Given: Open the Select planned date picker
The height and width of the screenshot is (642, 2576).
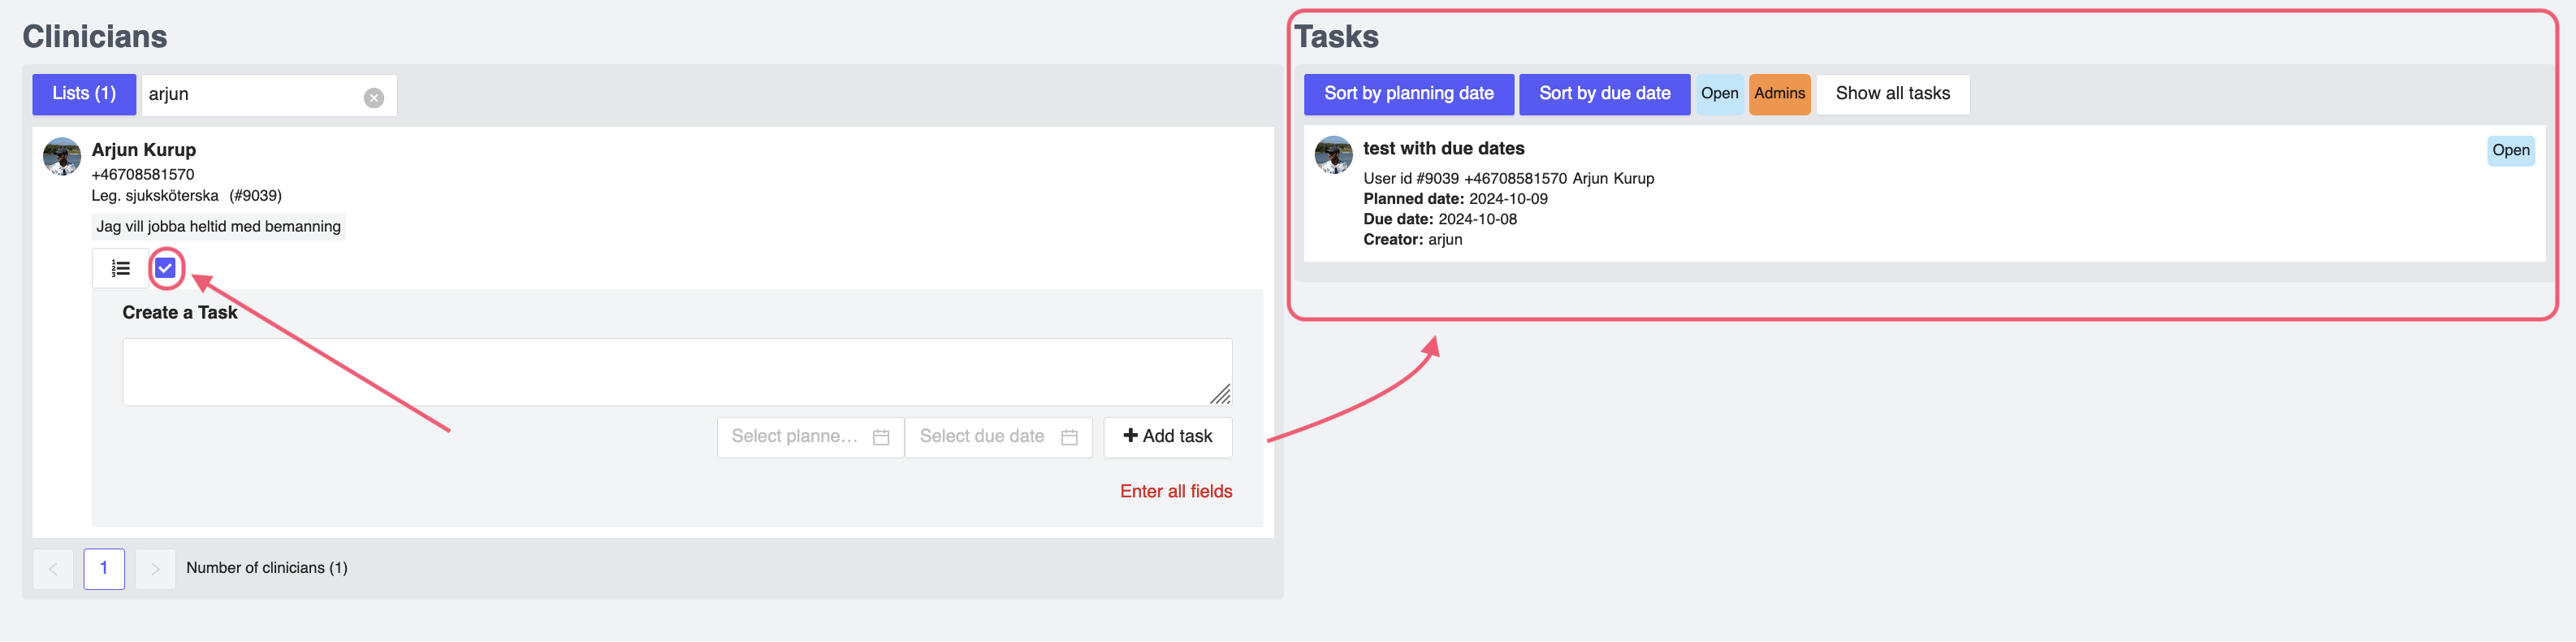Looking at the screenshot, I should [810, 437].
